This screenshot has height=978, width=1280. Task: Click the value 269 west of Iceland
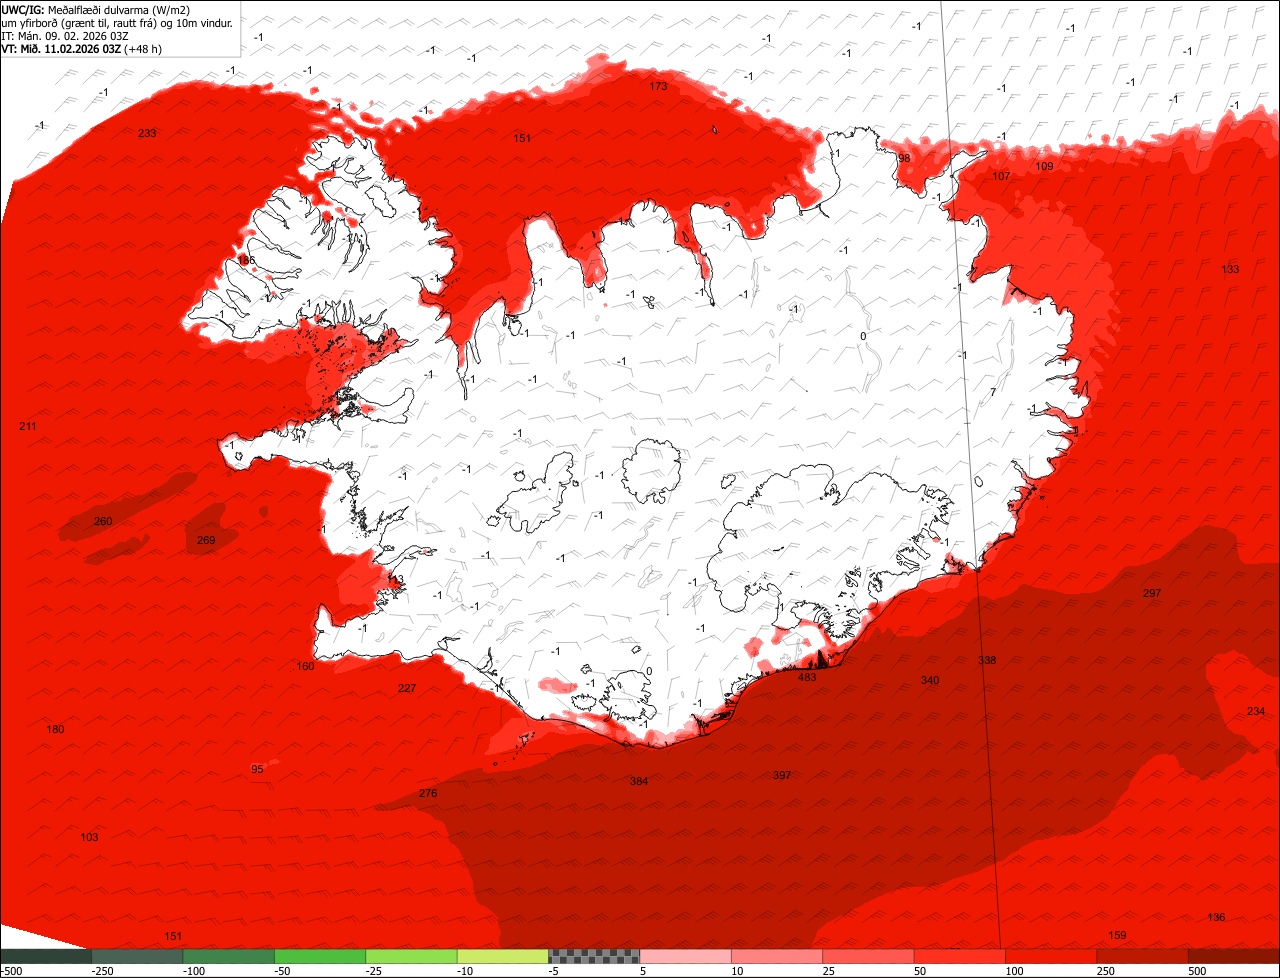pos(206,540)
